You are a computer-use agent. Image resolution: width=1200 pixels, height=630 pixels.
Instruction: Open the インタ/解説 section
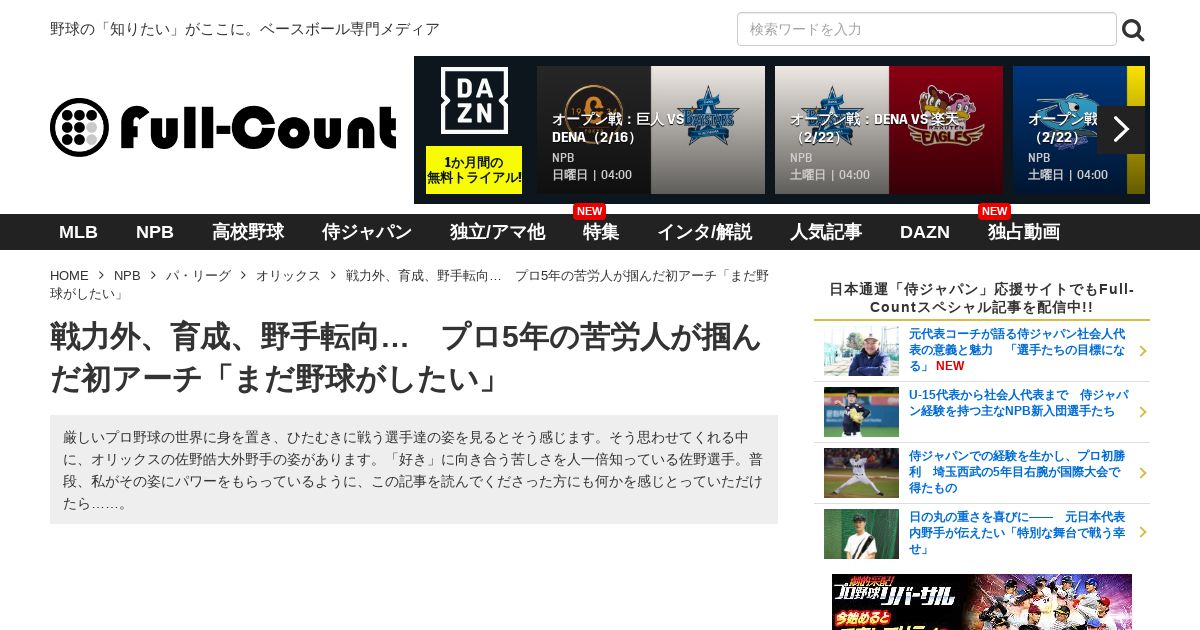[x=704, y=232]
